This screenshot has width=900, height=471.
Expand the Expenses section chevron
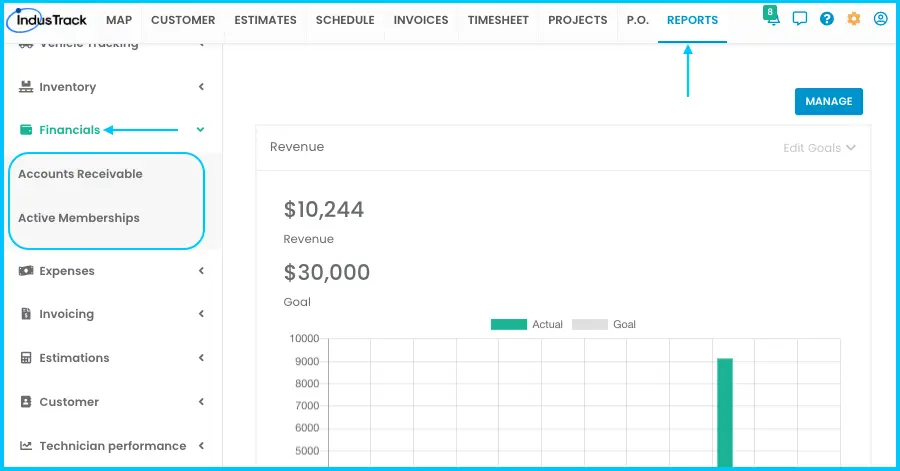201,270
